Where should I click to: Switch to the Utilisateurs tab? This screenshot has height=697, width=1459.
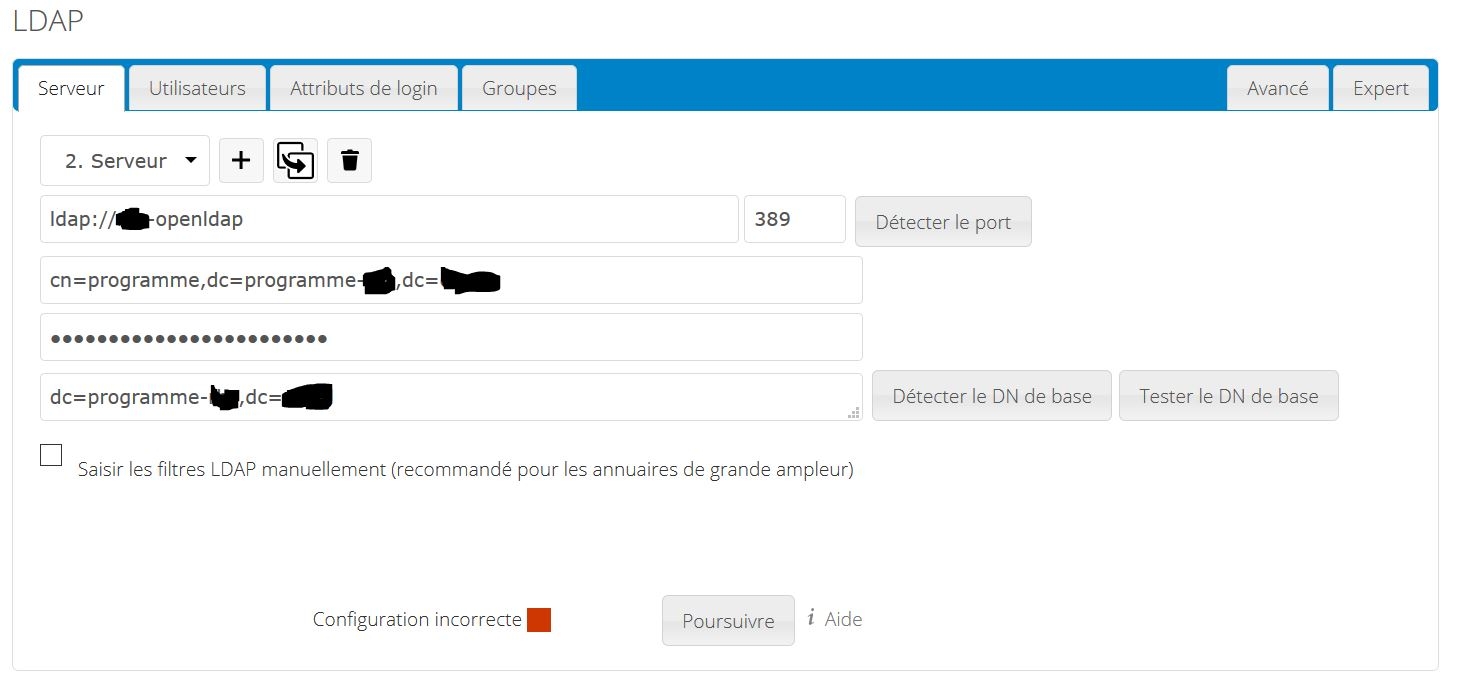click(x=197, y=88)
